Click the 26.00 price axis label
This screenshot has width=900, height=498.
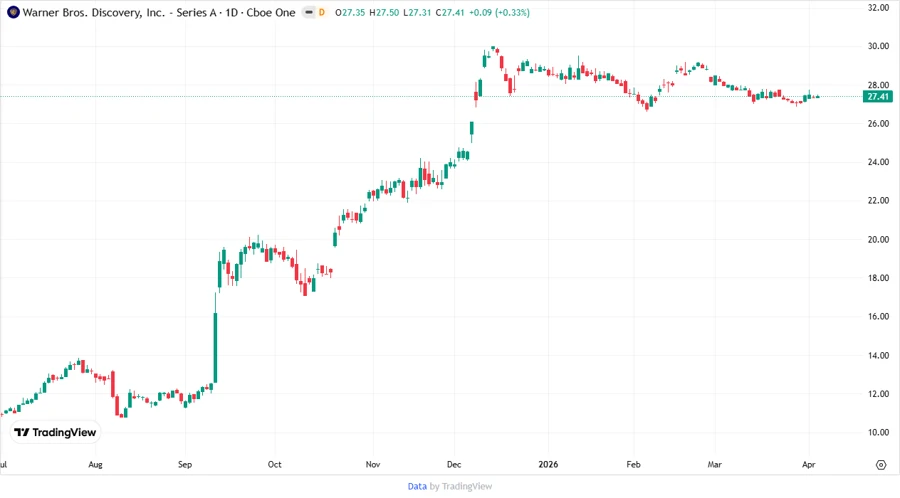[878, 123]
